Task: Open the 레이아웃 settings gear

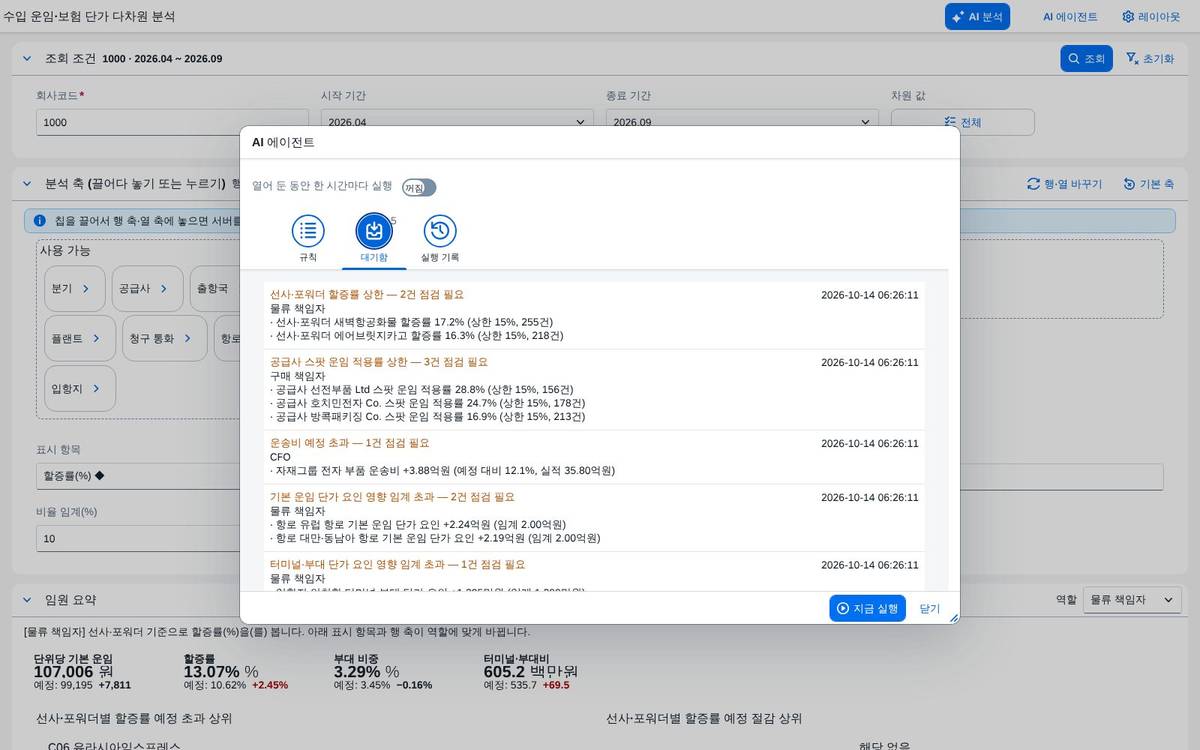Action: [1128, 16]
